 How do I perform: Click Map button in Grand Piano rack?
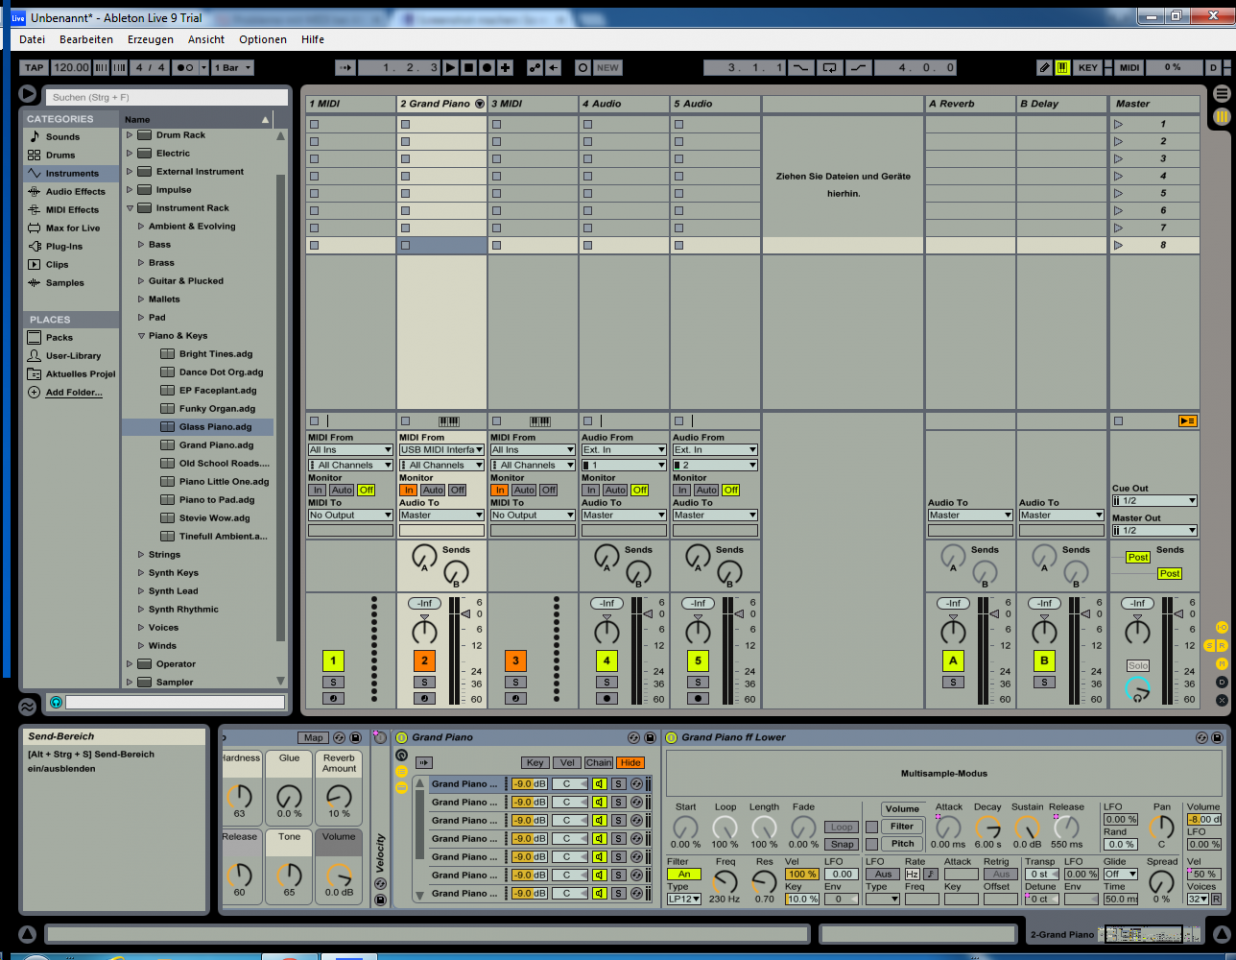(x=313, y=738)
